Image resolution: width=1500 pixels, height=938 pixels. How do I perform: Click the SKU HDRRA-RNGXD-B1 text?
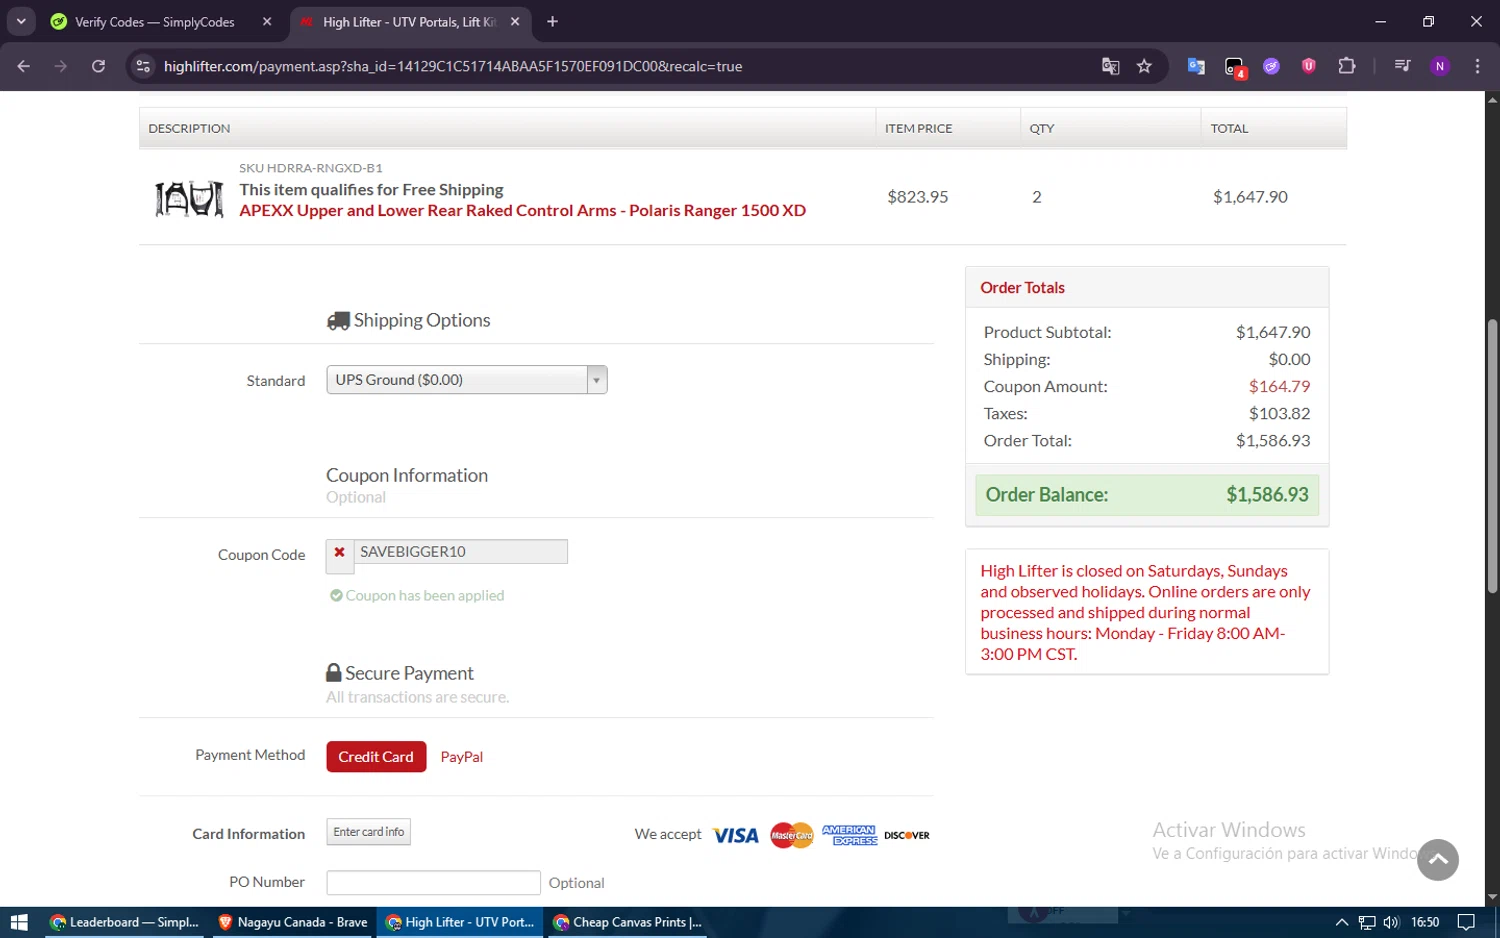pos(310,168)
